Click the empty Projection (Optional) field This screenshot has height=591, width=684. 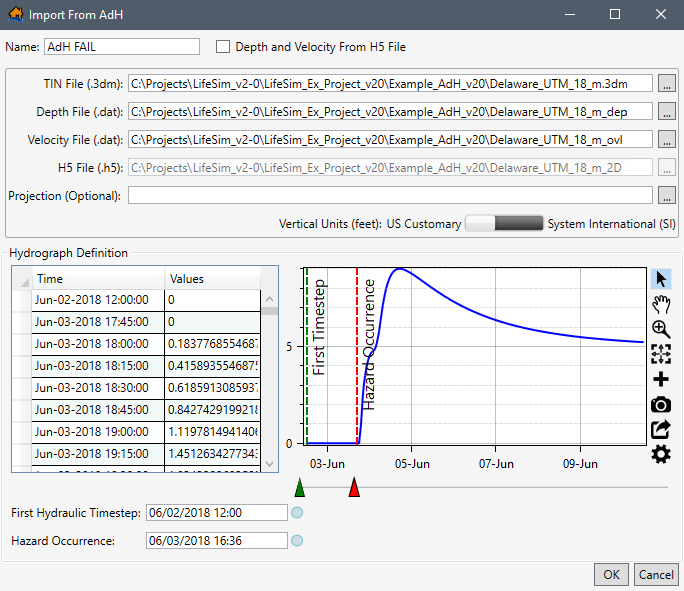390,195
